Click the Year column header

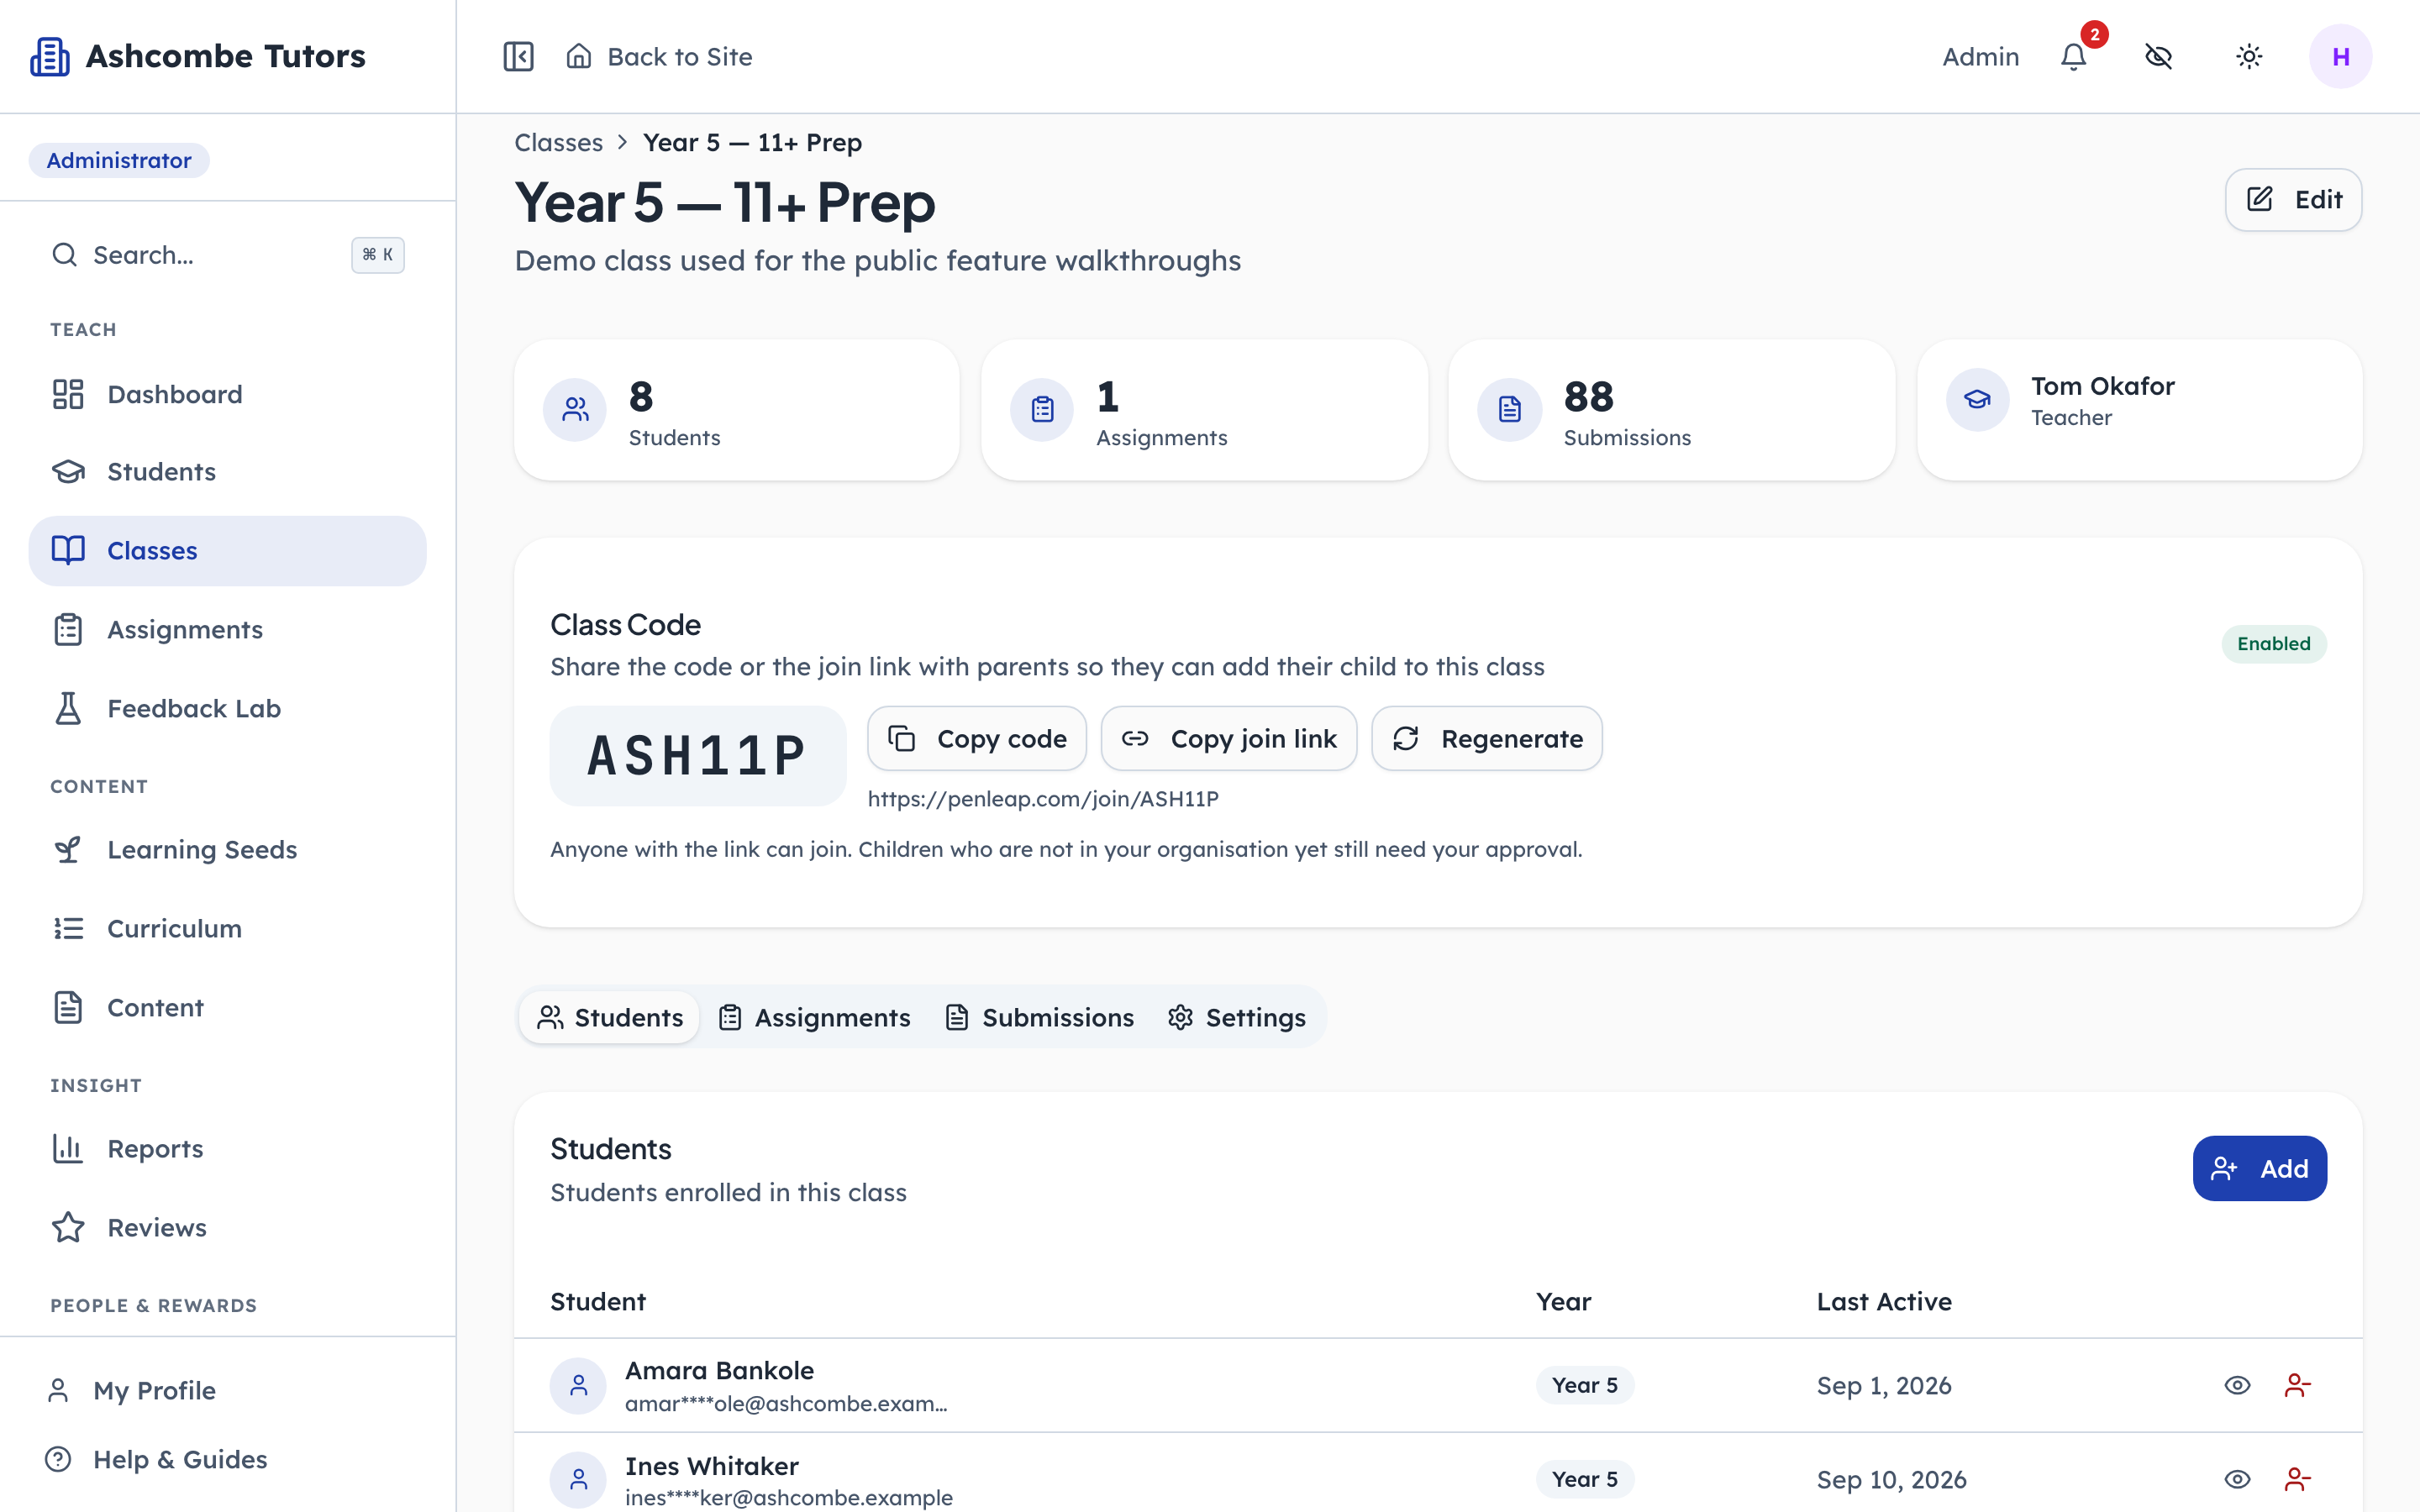click(1563, 1301)
